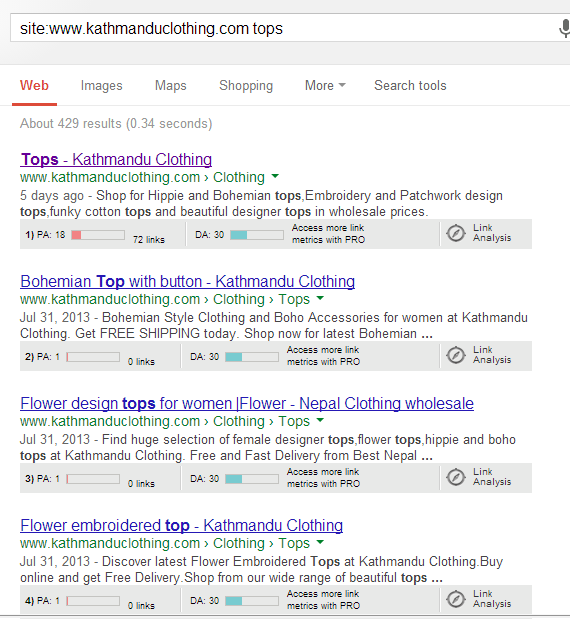Click the '4) PA: 1' label
The height and width of the screenshot is (630, 570).
(x=42, y=601)
